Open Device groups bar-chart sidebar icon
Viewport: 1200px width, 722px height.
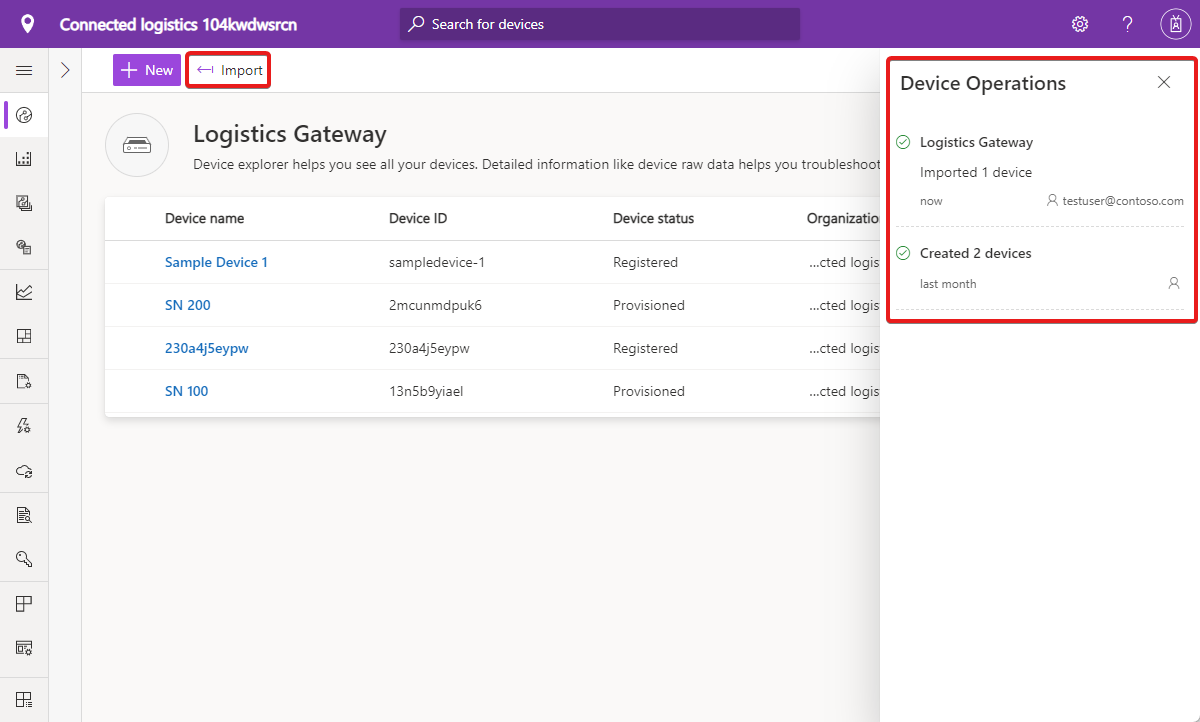tap(24, 159)
